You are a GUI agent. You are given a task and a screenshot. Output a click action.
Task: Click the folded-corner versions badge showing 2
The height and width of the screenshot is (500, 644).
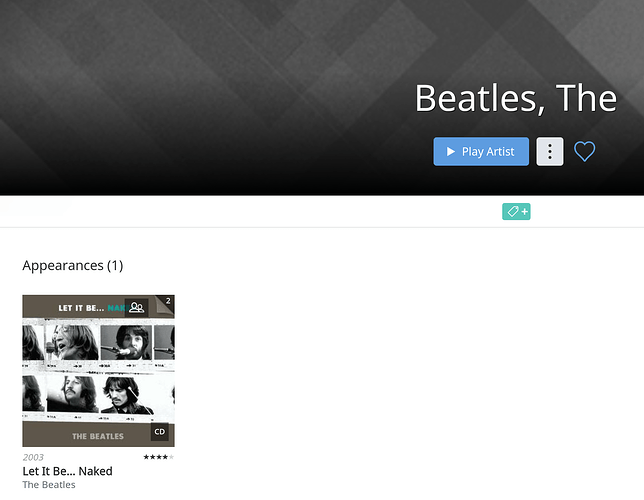coord(165,304)
